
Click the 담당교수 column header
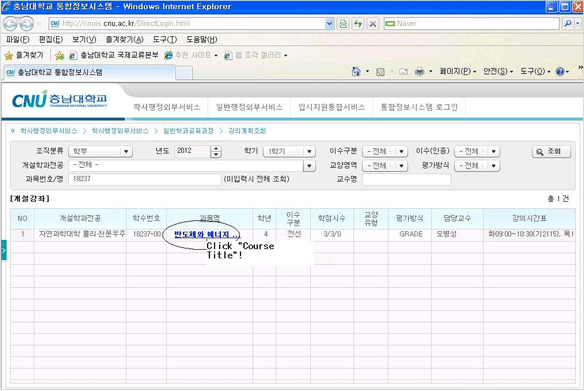click(x=457, y=219)
